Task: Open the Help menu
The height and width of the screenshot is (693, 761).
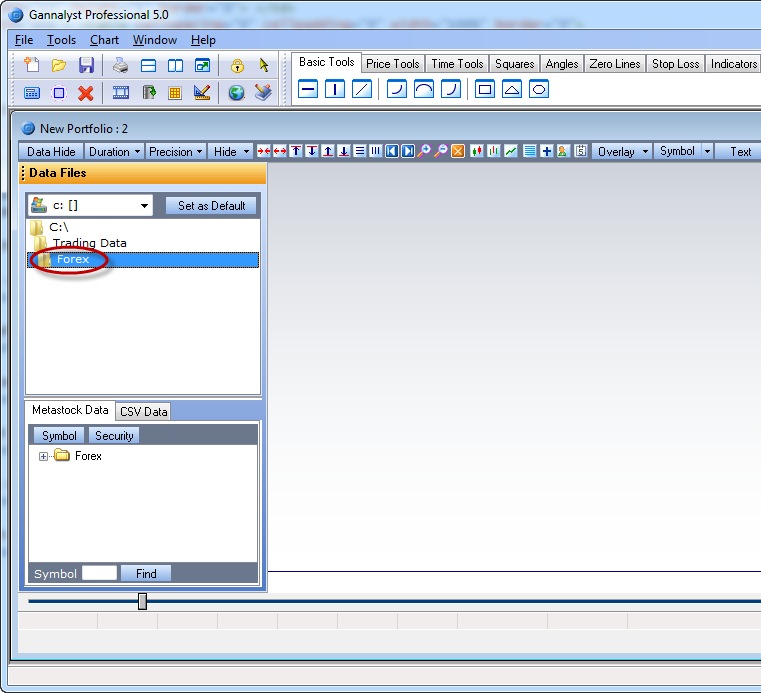Action: (x=203, y=40)
